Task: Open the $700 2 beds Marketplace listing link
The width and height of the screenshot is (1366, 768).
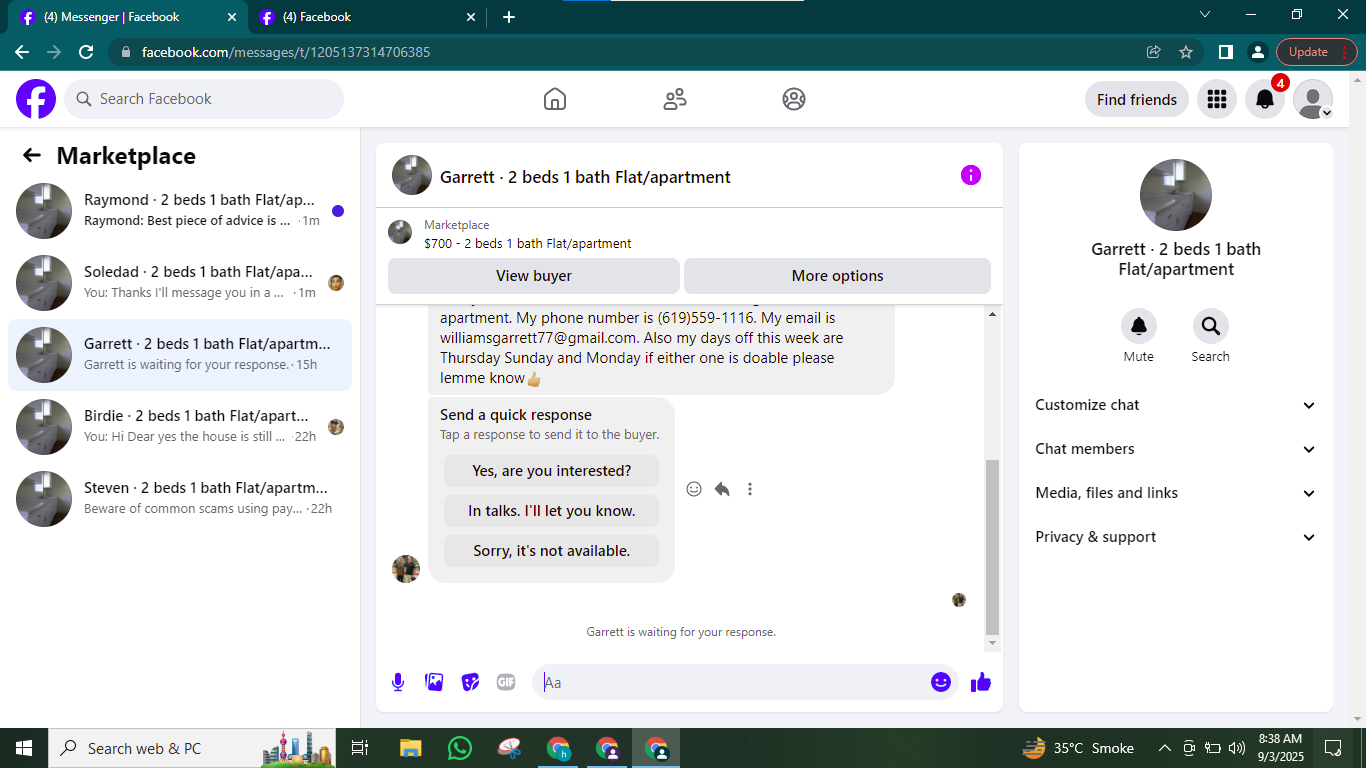Action: [x=528, y=243]
